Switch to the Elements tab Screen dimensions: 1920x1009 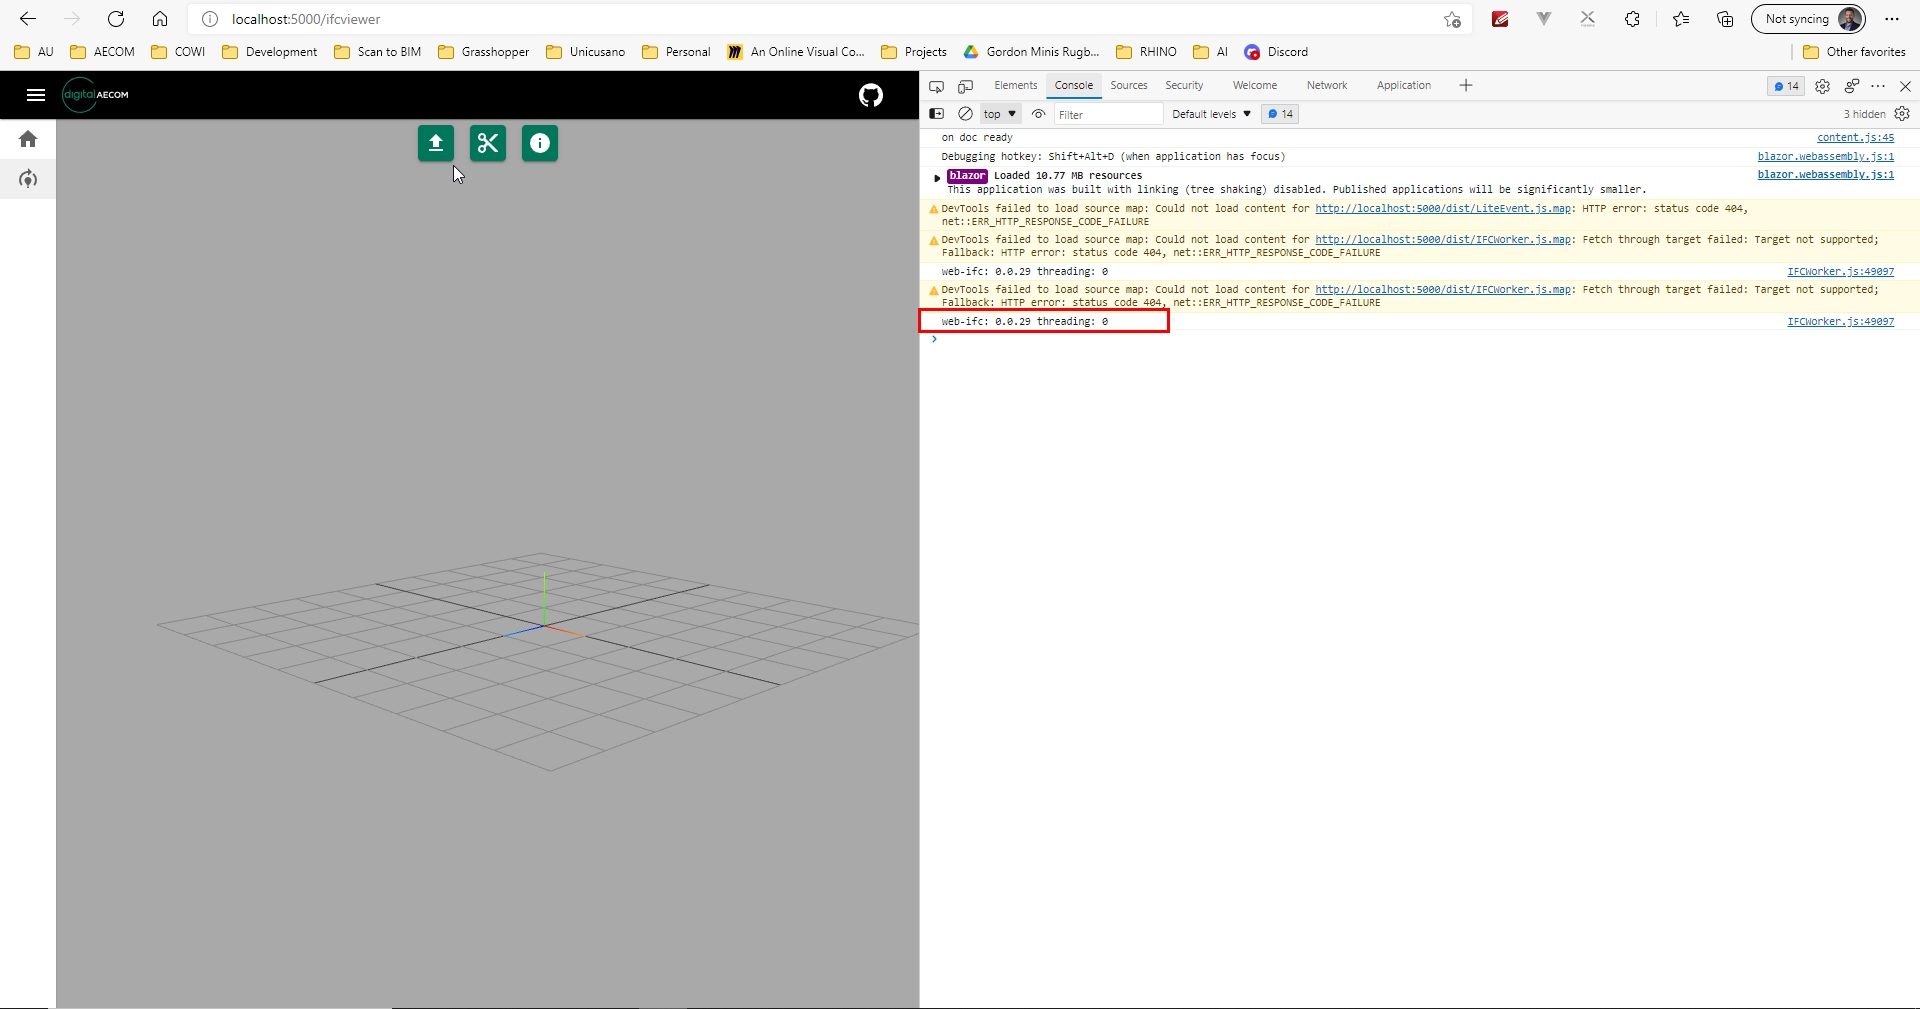point(1015,86)
